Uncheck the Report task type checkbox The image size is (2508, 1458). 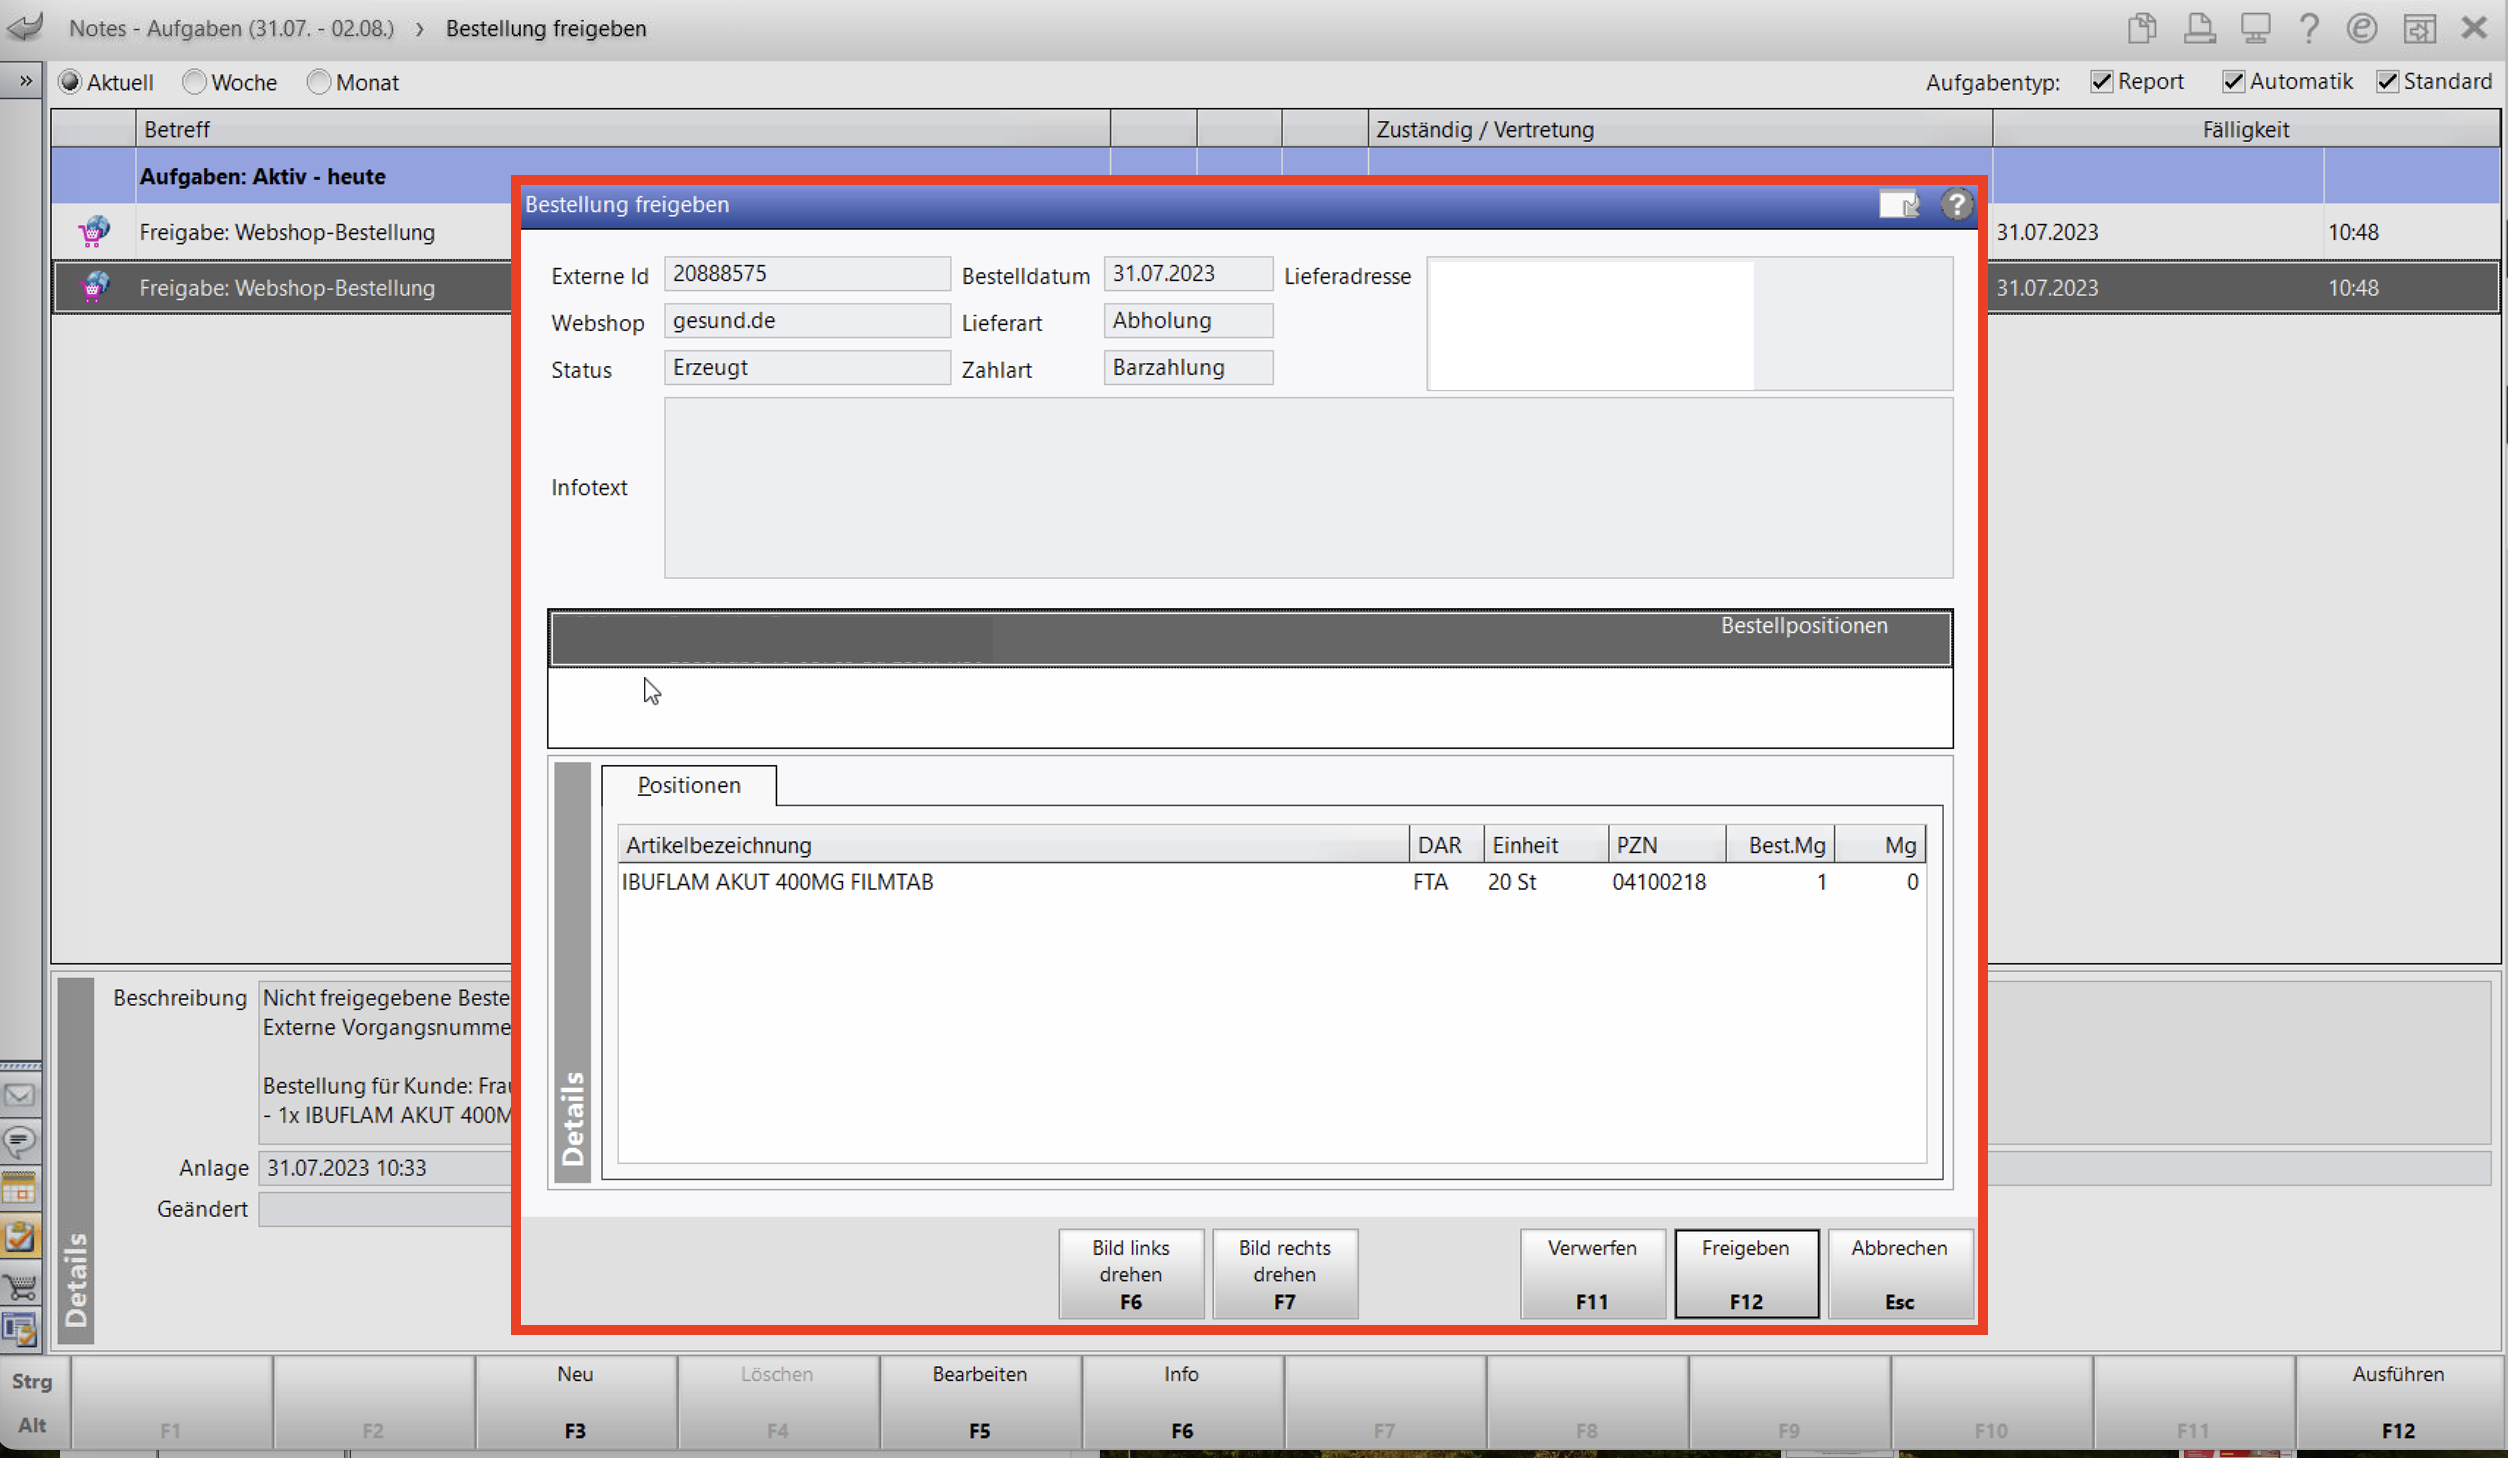tap(2102, 82)
